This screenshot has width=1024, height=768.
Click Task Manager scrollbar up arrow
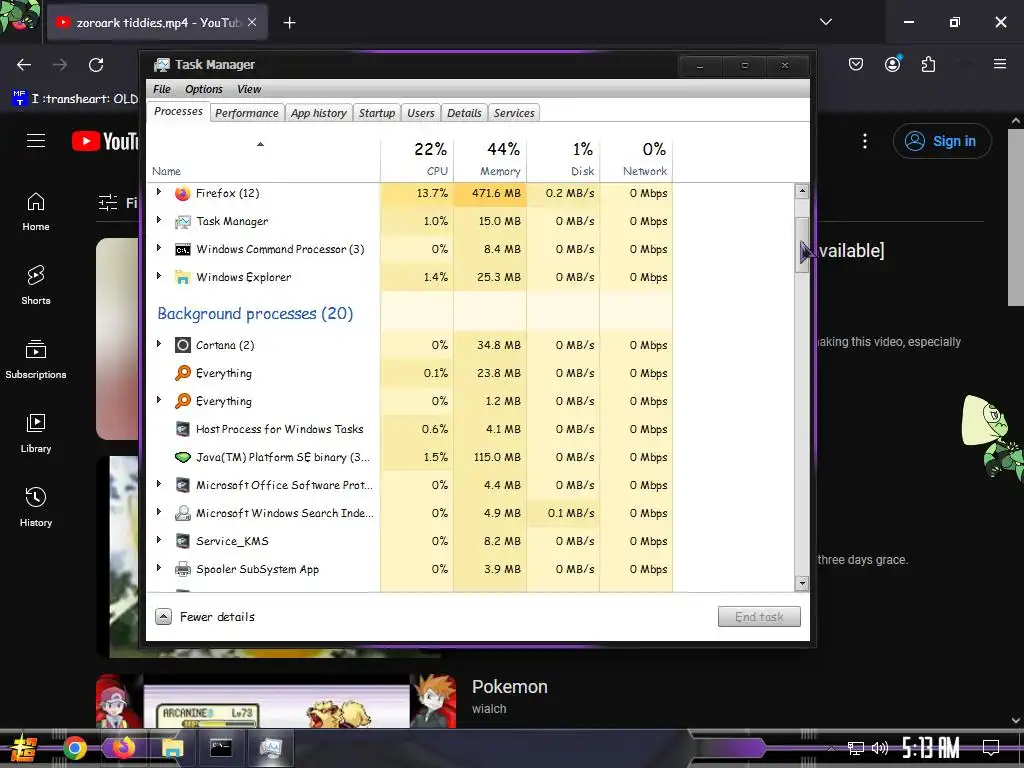802,191
